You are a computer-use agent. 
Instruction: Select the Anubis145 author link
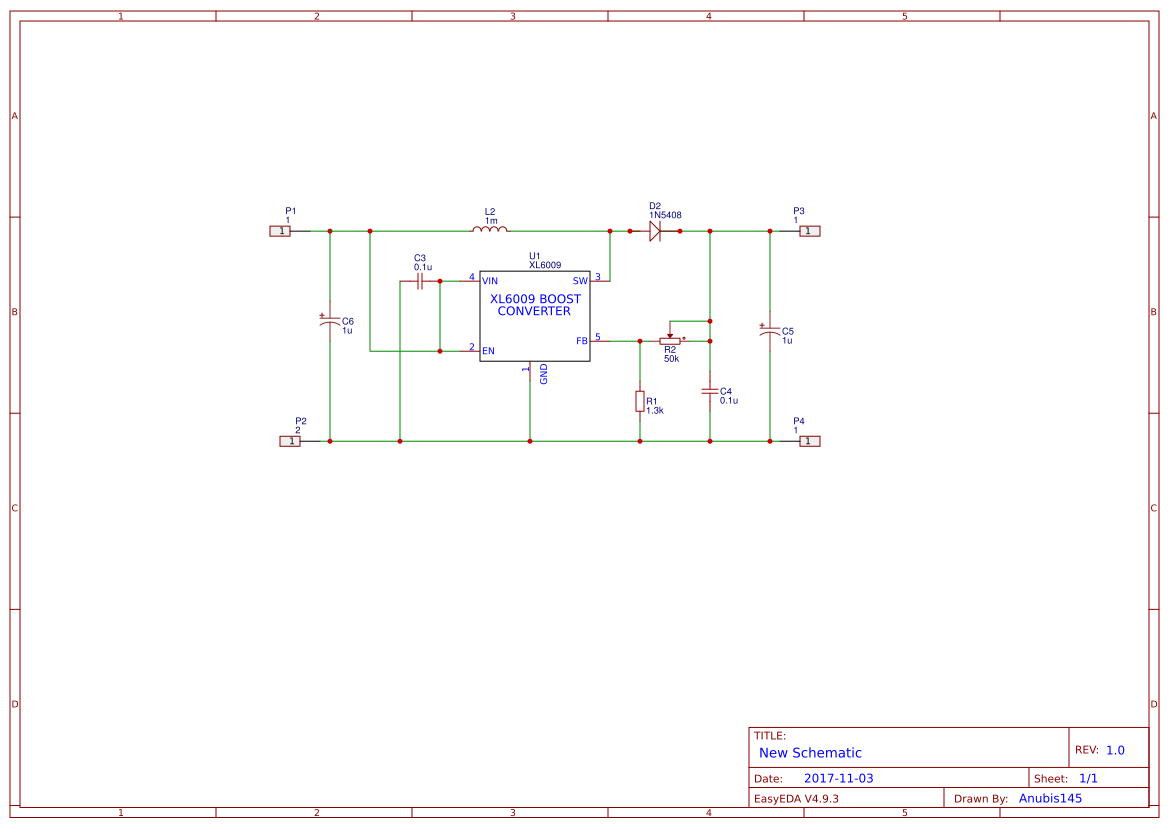(1051, 797)
